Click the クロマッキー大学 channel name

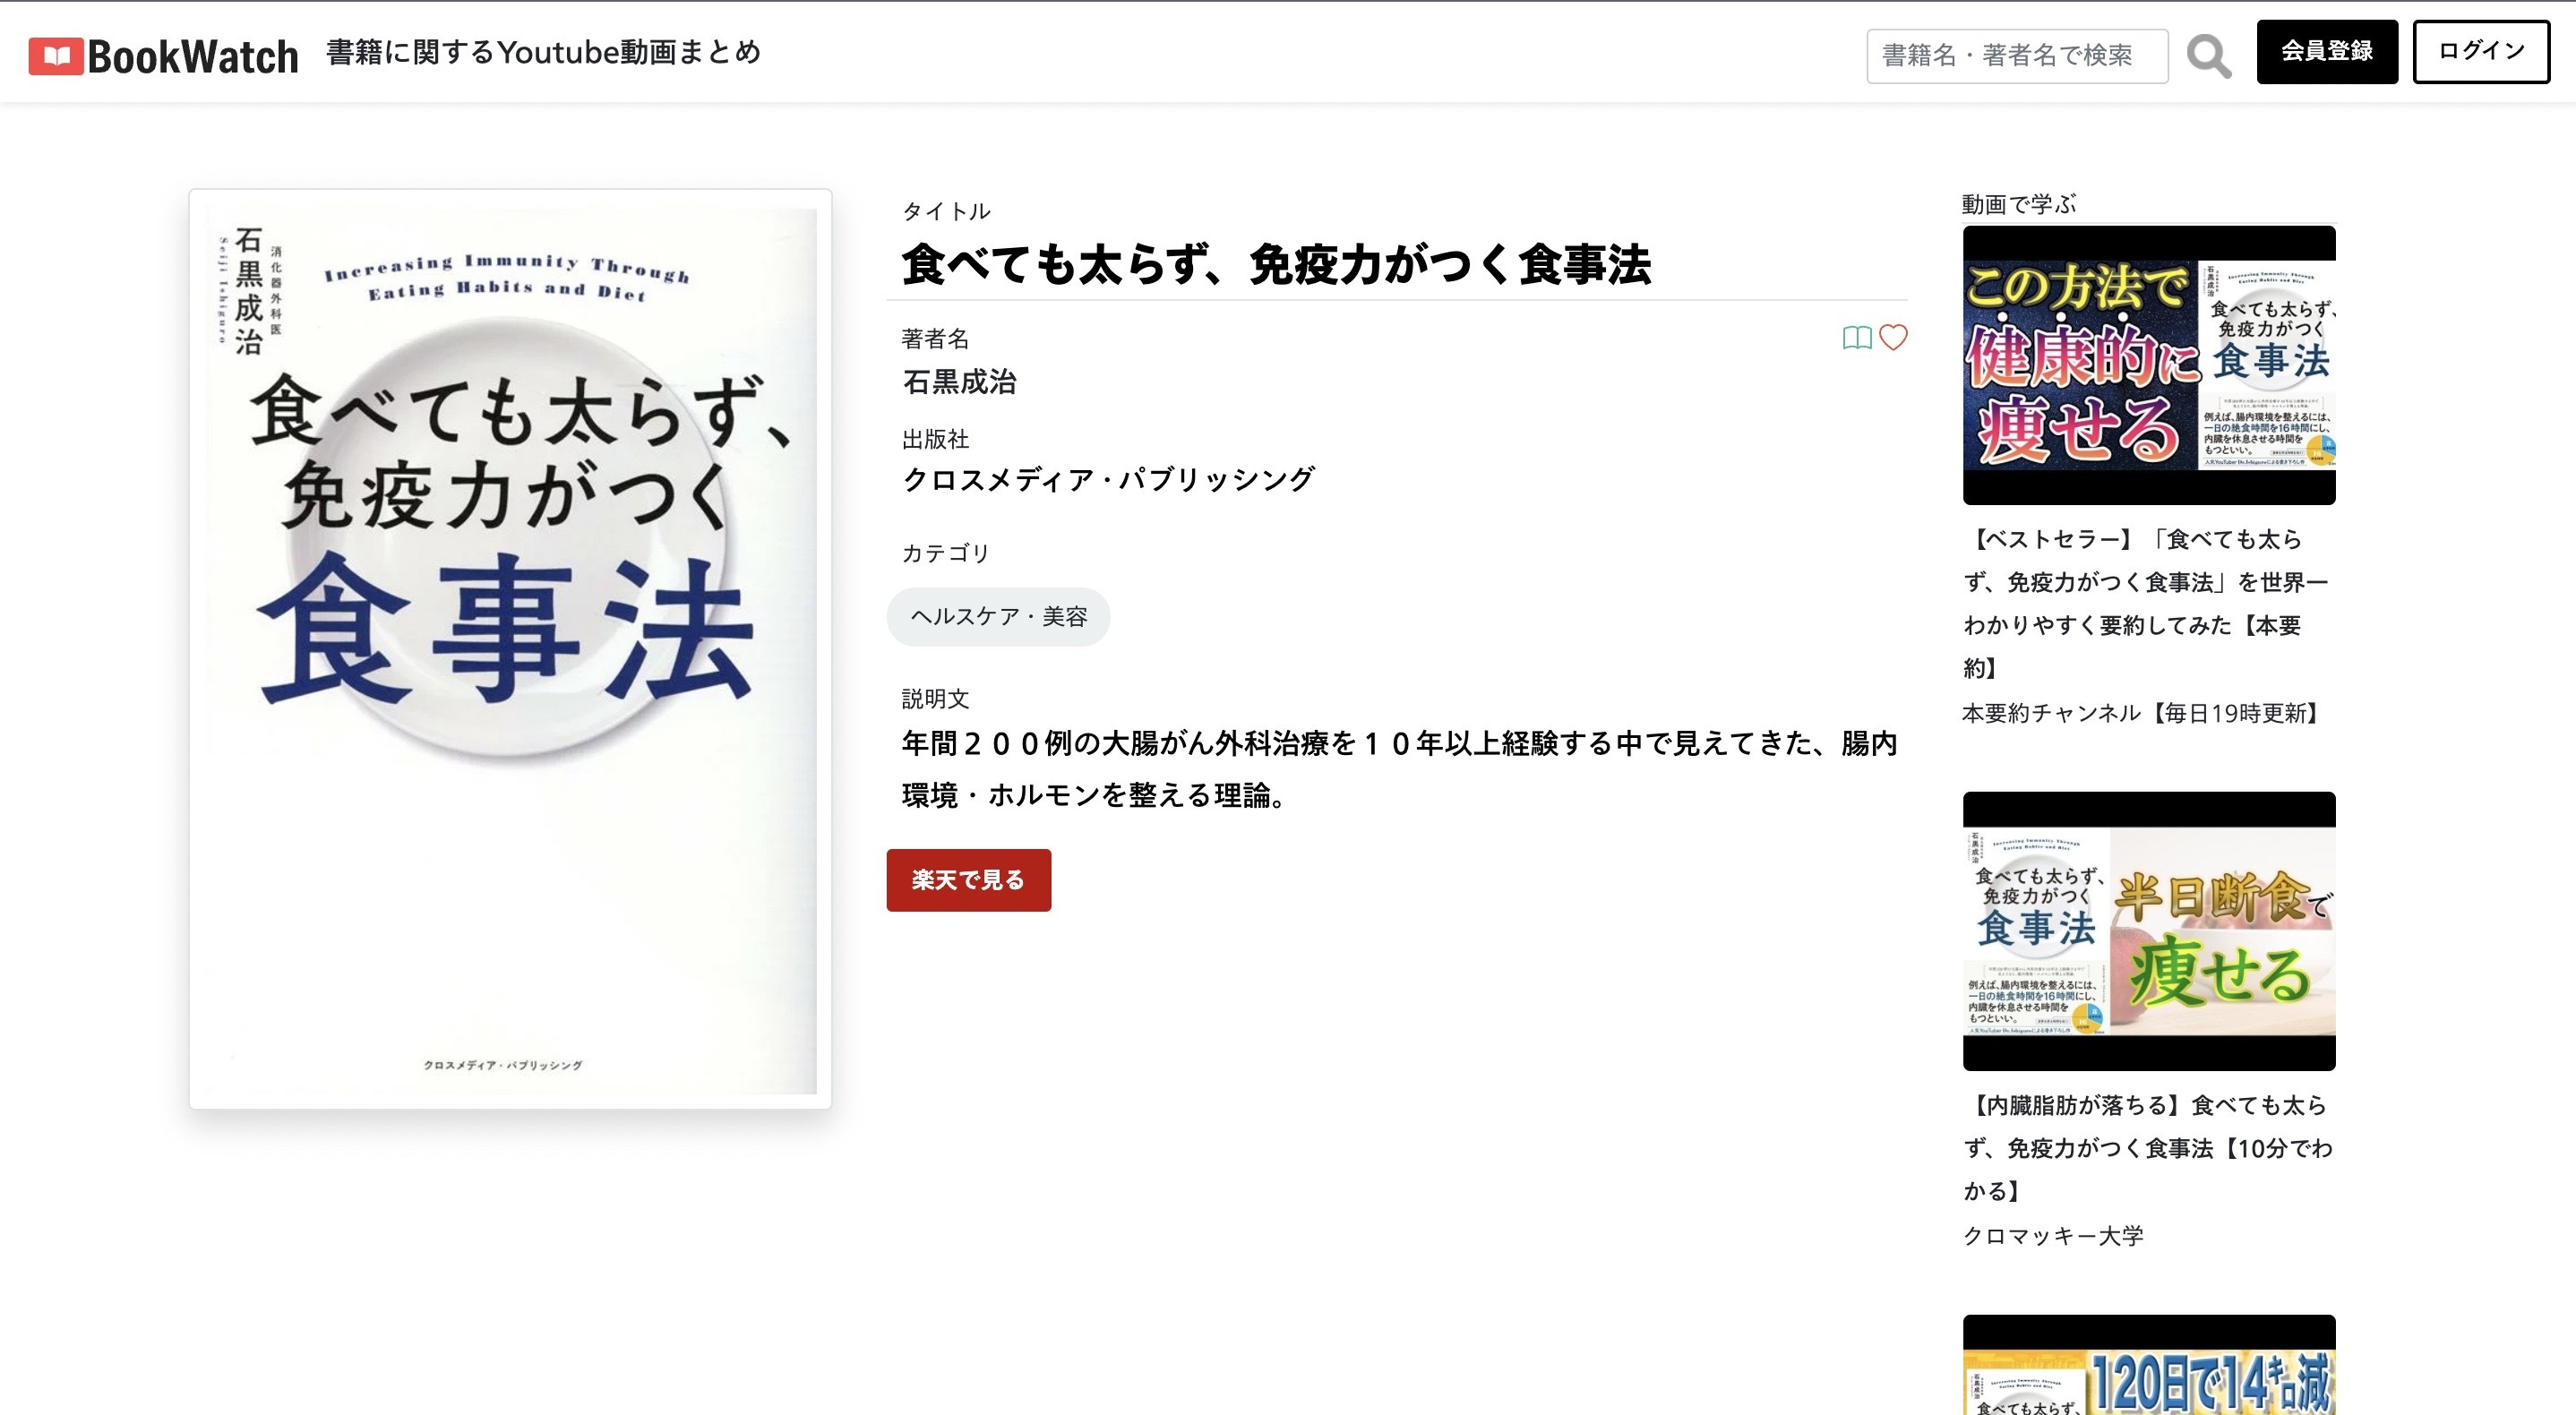[2053, 1236]
